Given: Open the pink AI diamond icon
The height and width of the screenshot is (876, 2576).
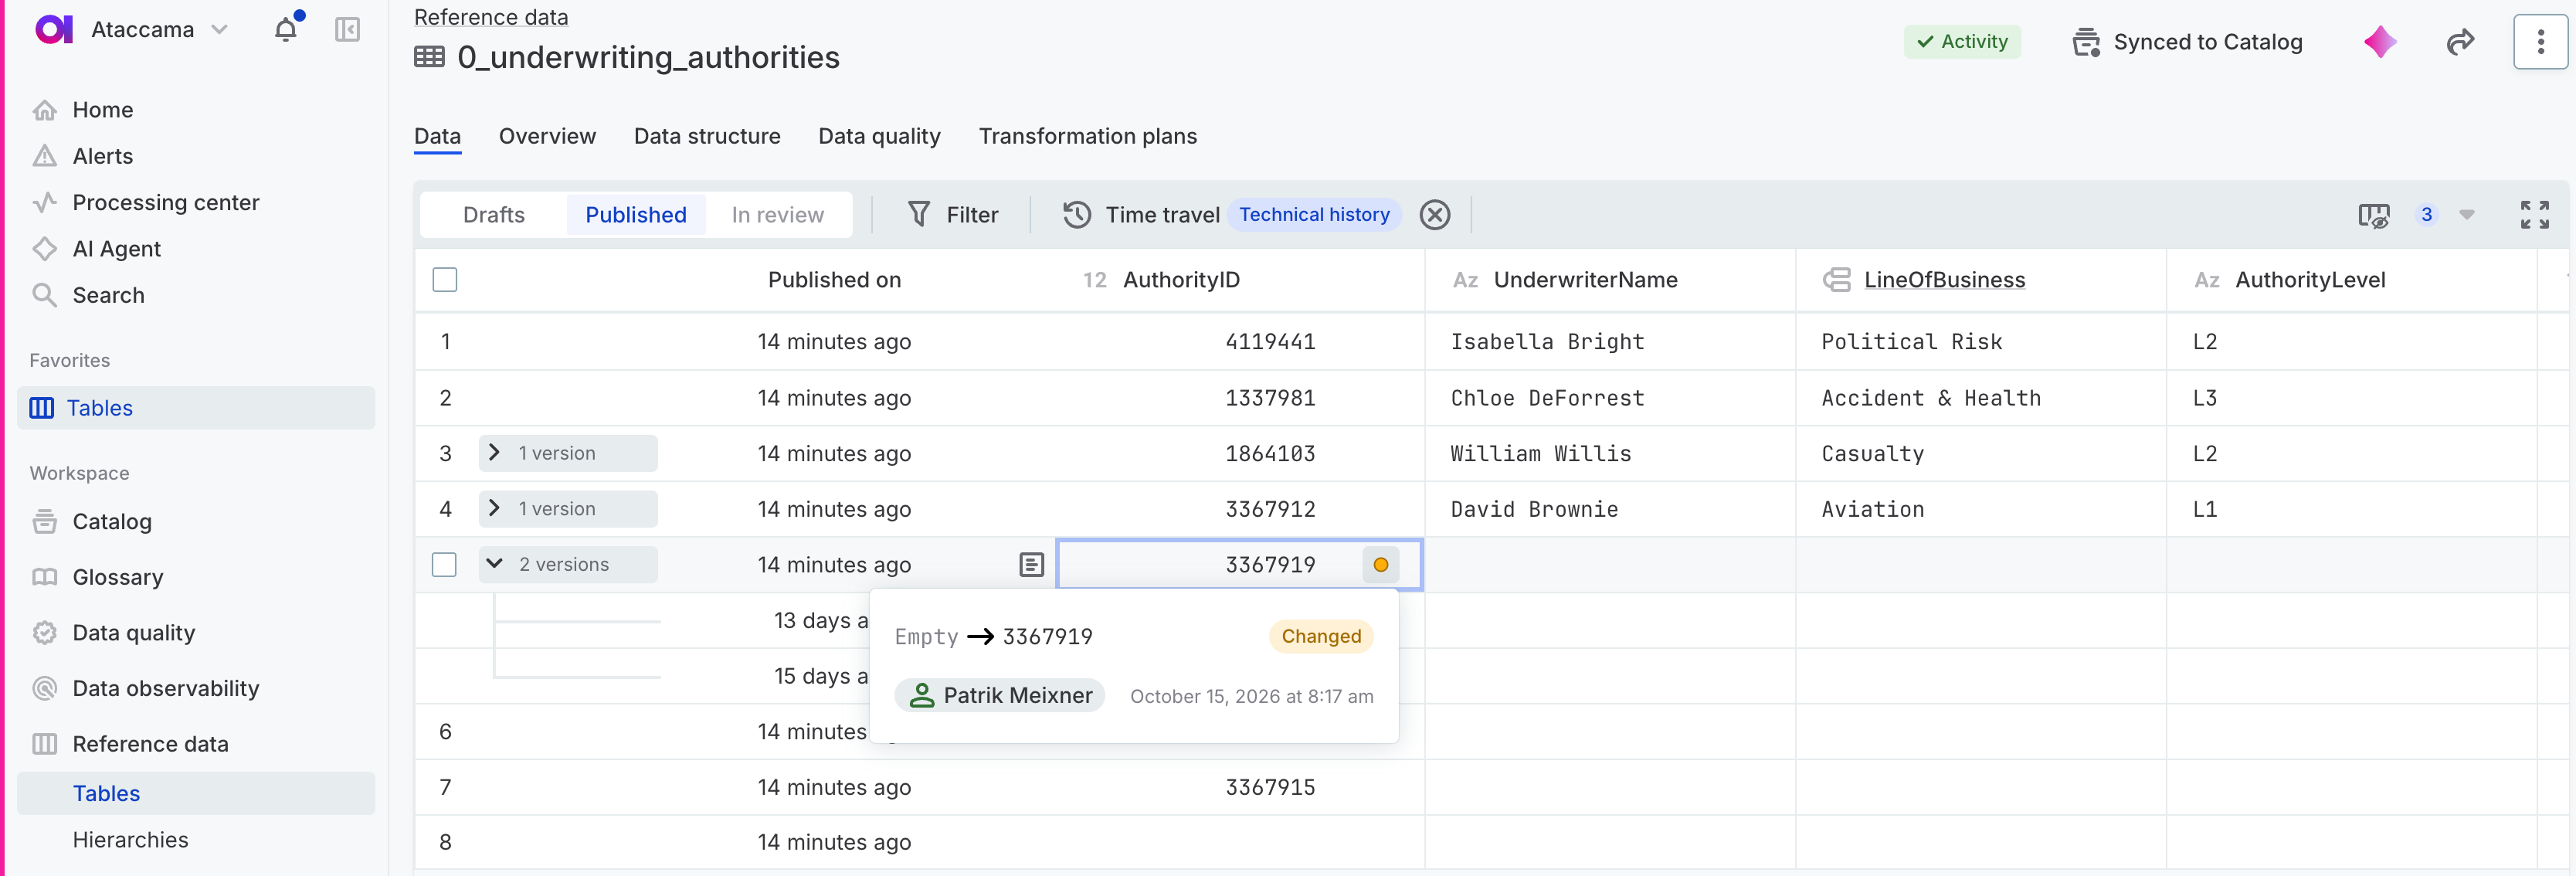Looking at the screenshot, I should tap(2379, 42).
